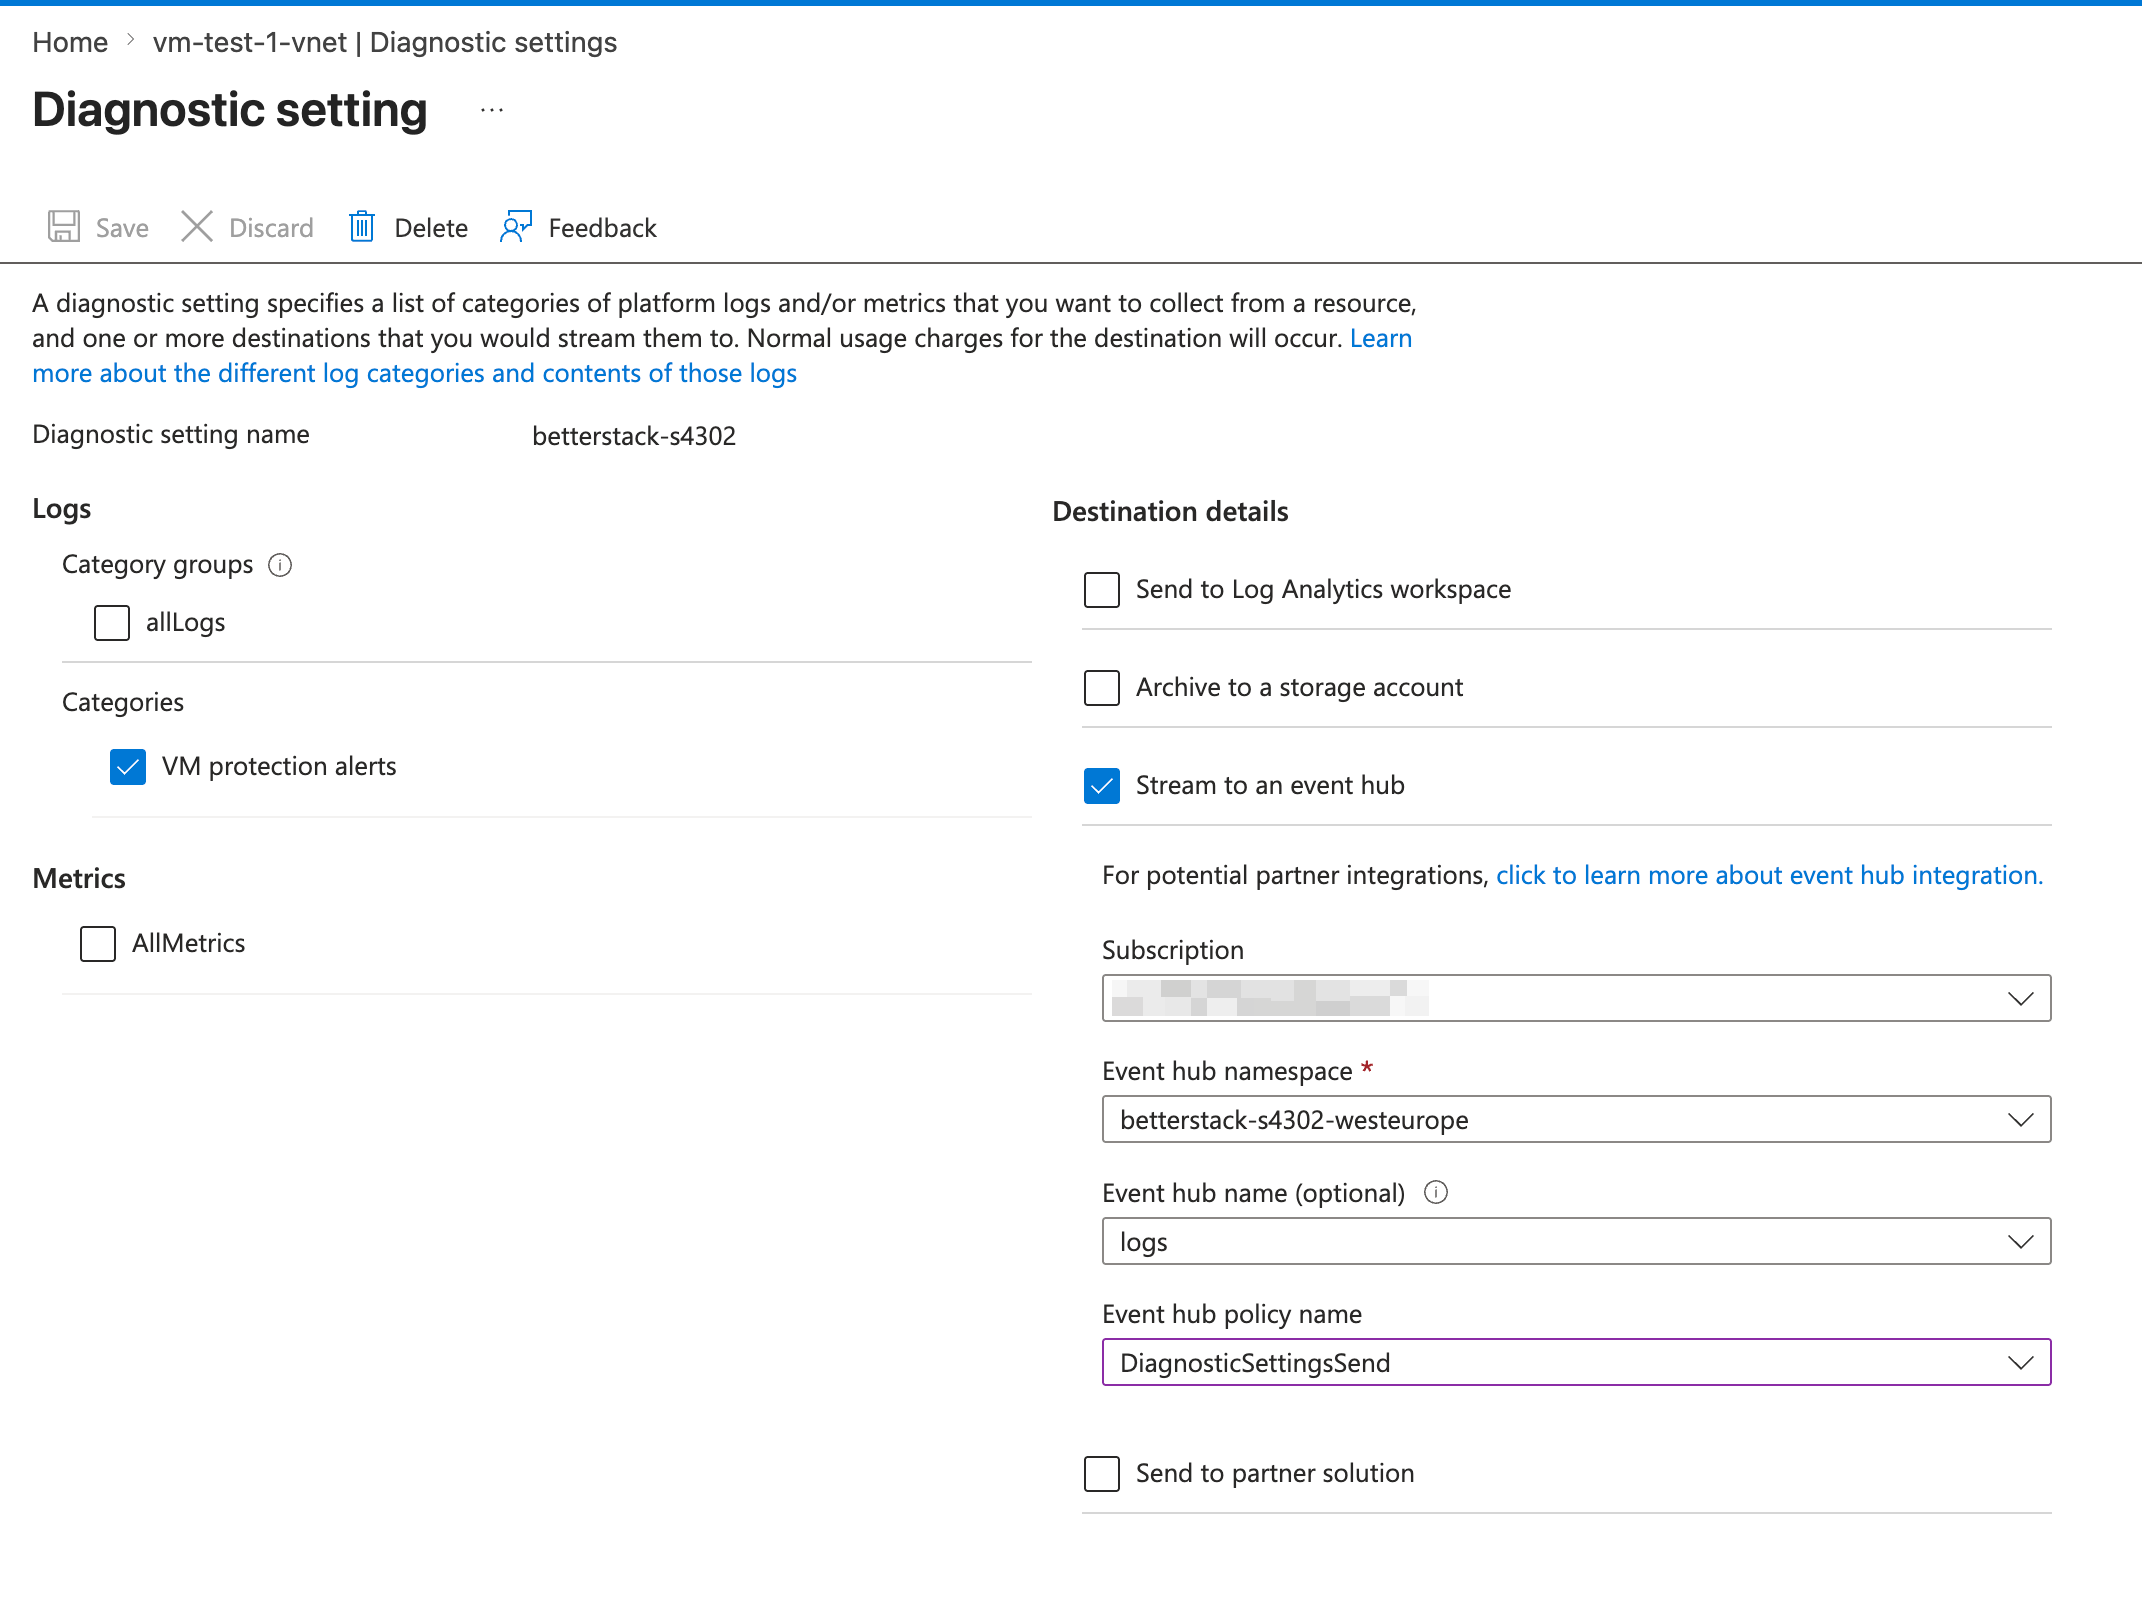Click the ellipsis next to Diagnostic setting title

[x=491, y=110]
